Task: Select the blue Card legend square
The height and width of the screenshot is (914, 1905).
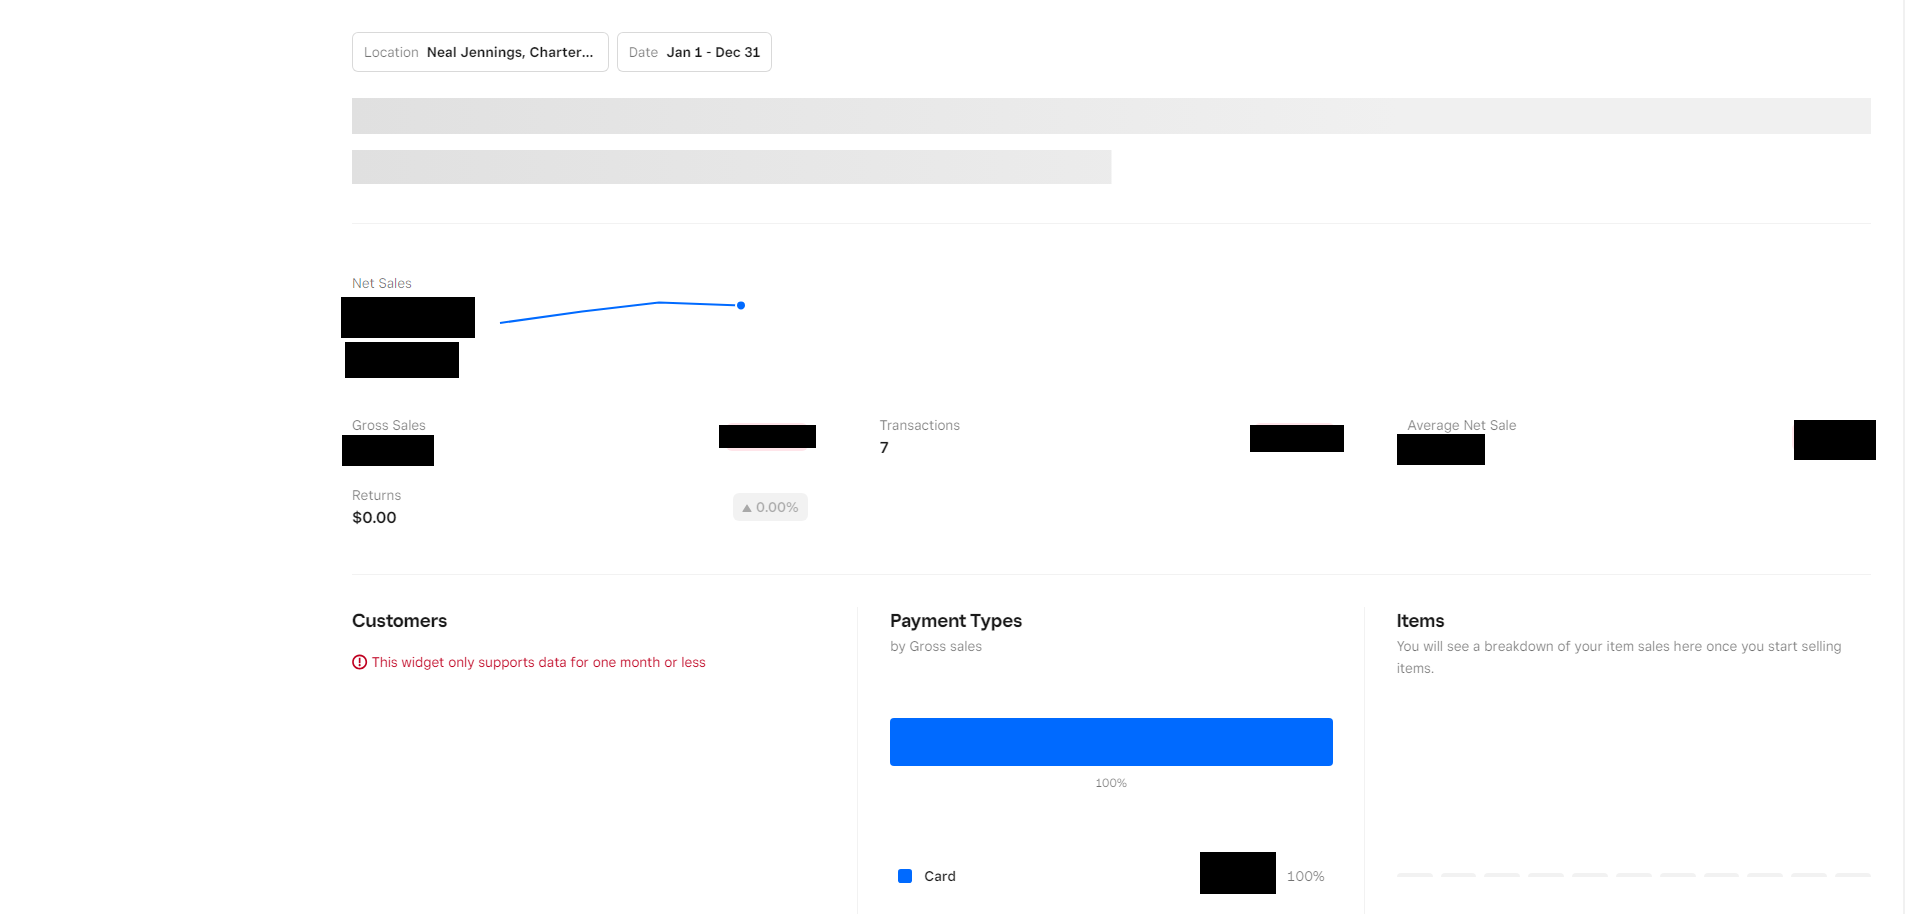Action: click(905, 875)
